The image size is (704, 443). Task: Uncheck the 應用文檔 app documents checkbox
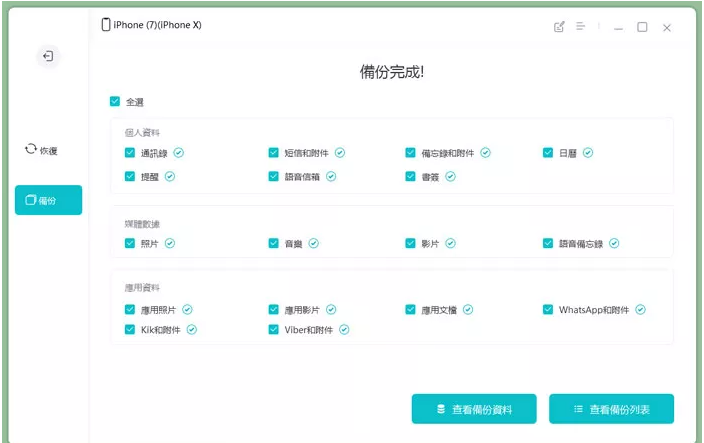click(410, 310)
